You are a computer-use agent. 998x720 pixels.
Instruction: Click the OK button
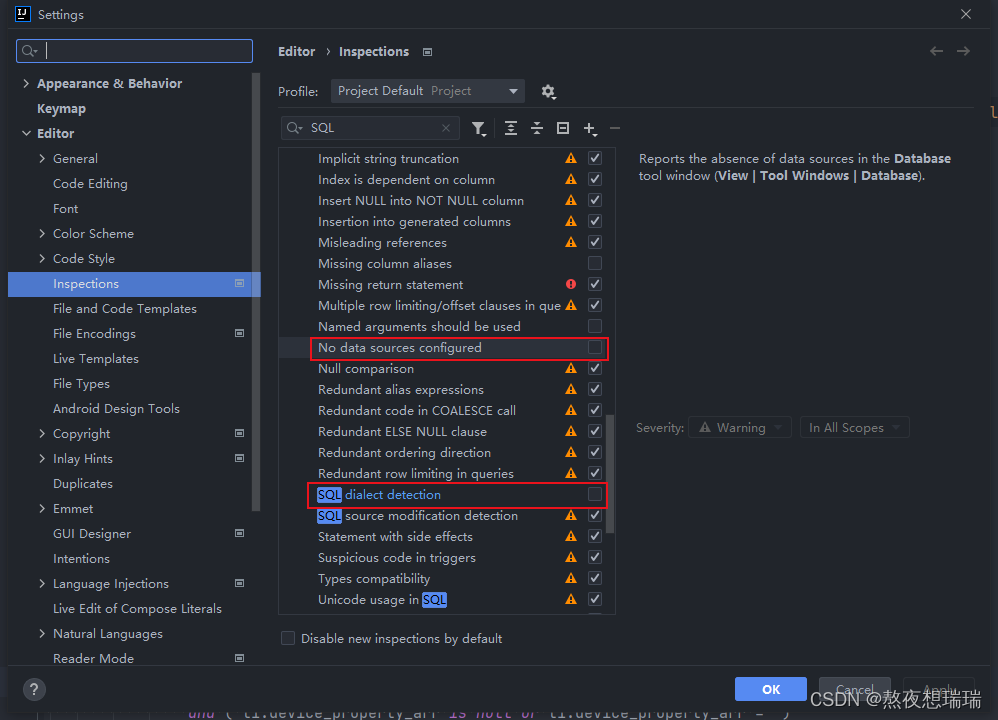pyautogui.click(x=771, y=689)
